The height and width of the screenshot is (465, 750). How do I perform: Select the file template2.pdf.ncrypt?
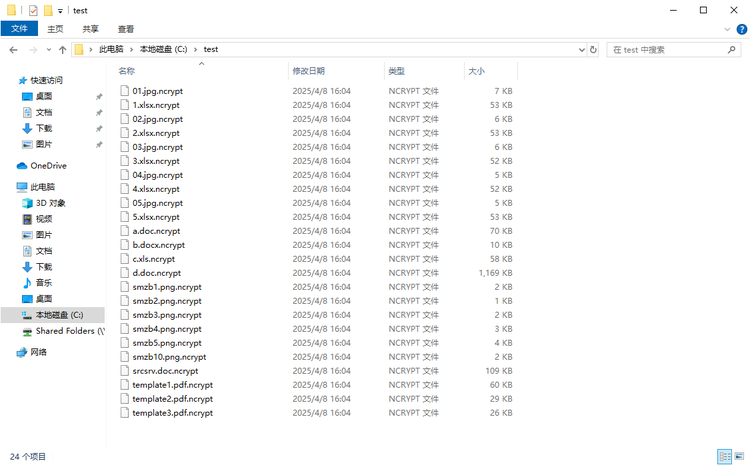point(172,399)
